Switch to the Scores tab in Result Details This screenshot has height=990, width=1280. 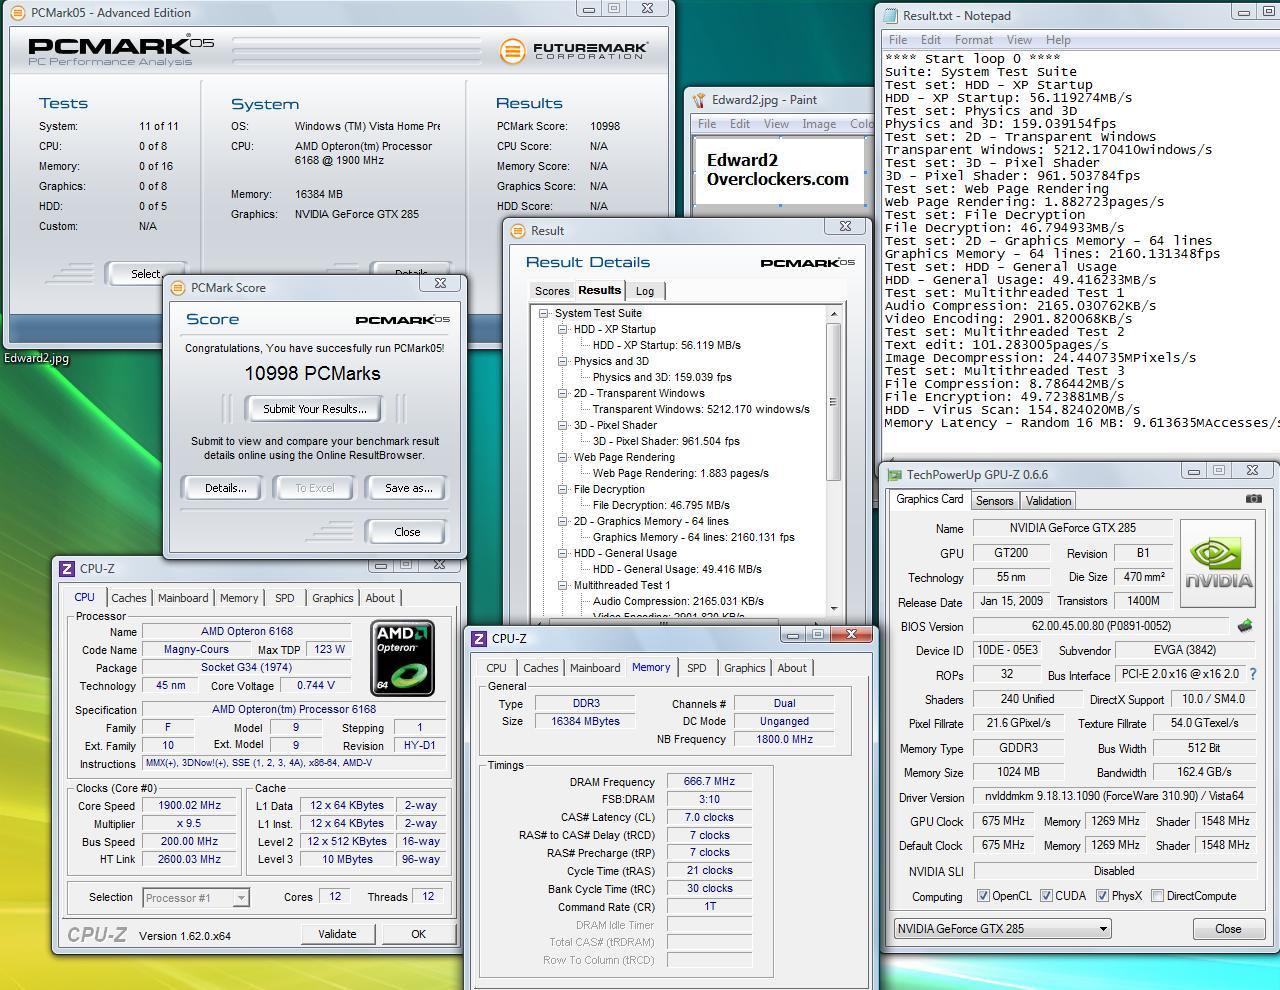(x=552, y=291)
